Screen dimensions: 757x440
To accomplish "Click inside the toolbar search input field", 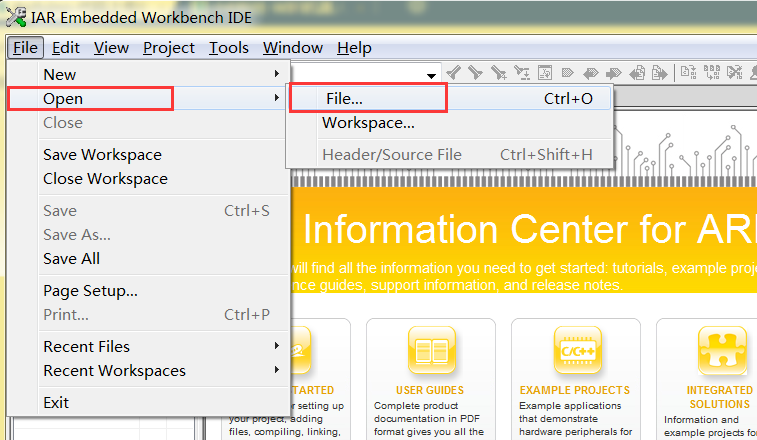I will (x=357, y=74).
